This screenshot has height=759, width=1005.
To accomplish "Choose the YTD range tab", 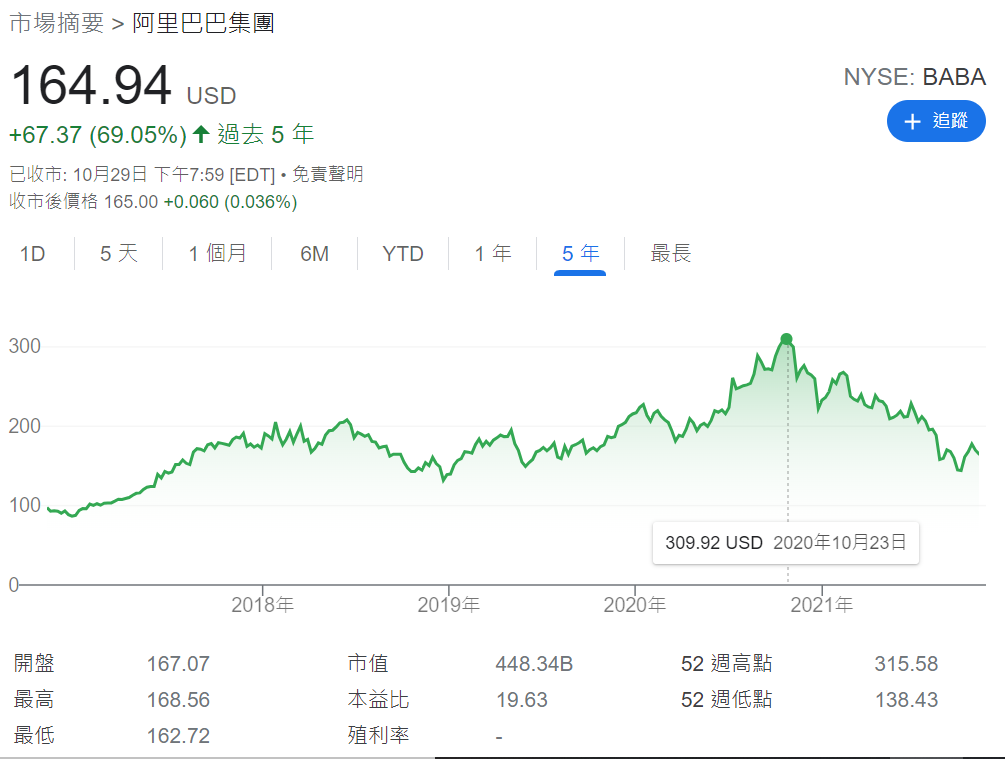I will pos(403,254).
